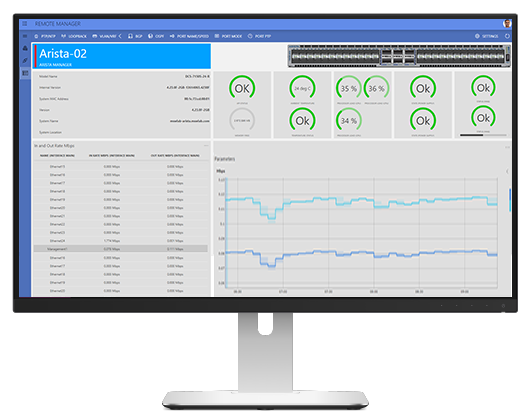The width and height of the screenshot is (531, 414).
Task: Click the blue scrollbar at the chart's right edge
Action: [510, 200]
